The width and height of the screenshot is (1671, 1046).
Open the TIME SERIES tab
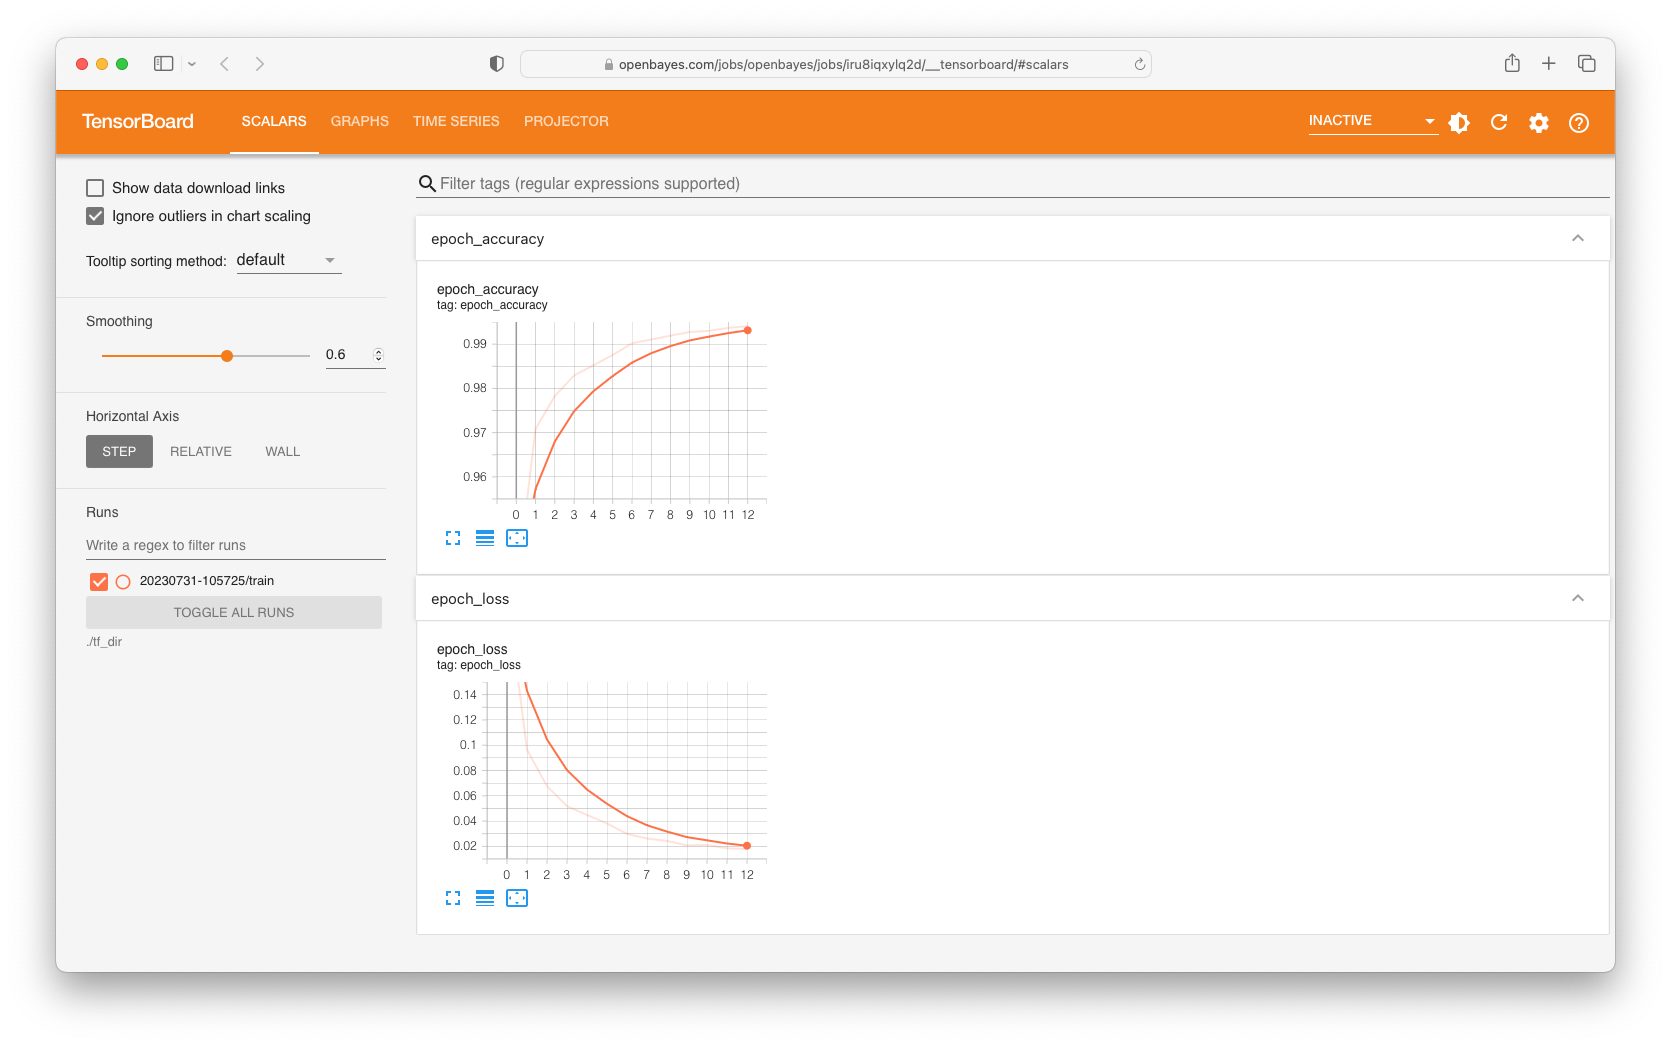tap(456, 121)
